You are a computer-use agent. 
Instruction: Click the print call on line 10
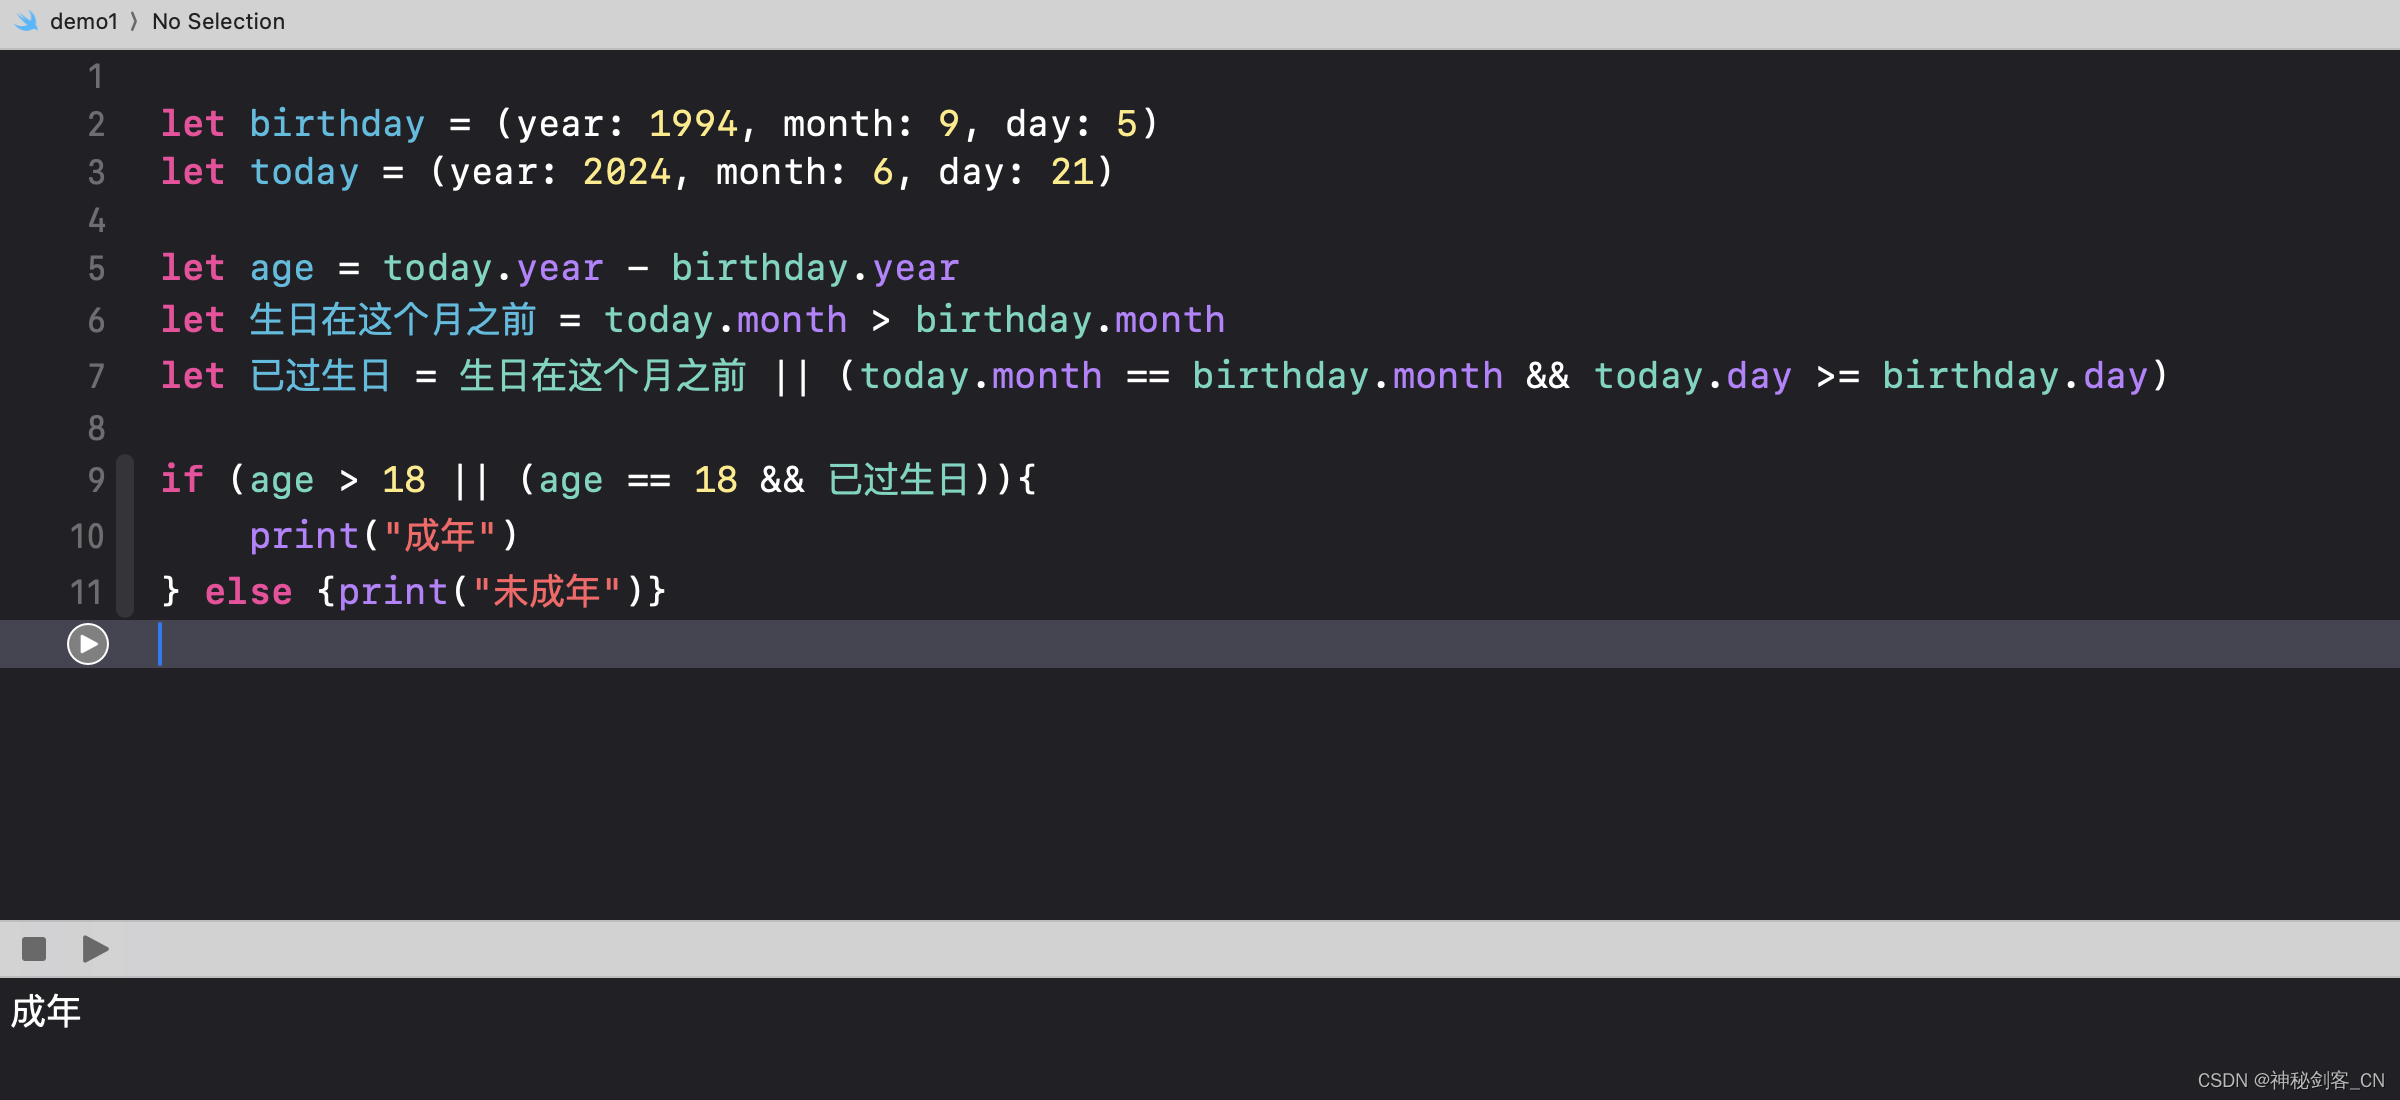coord(304,536)
